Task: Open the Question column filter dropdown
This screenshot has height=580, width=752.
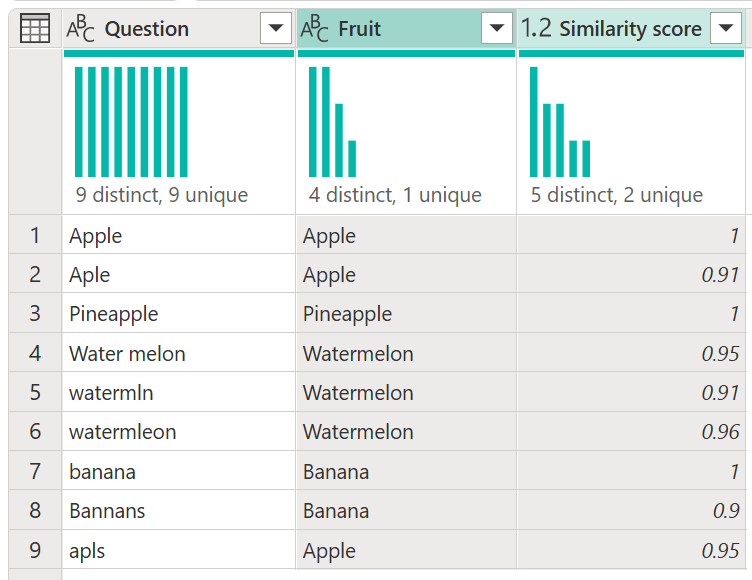Action: point(276,29)
